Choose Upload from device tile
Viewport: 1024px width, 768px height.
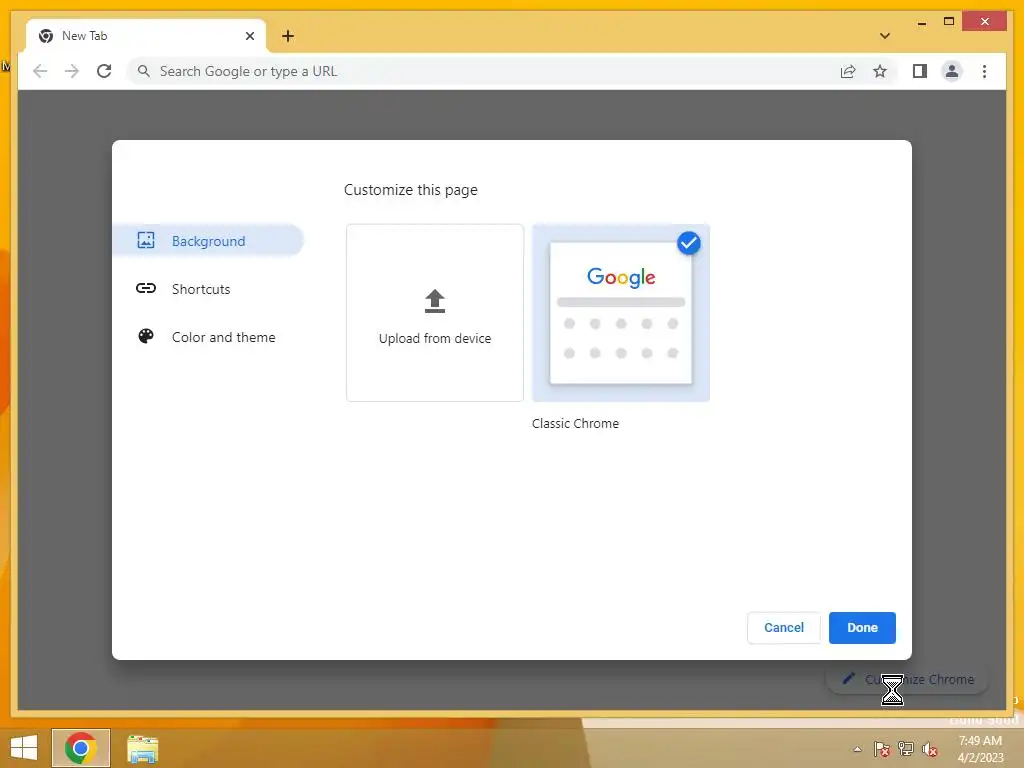click(x=435, y=313)
